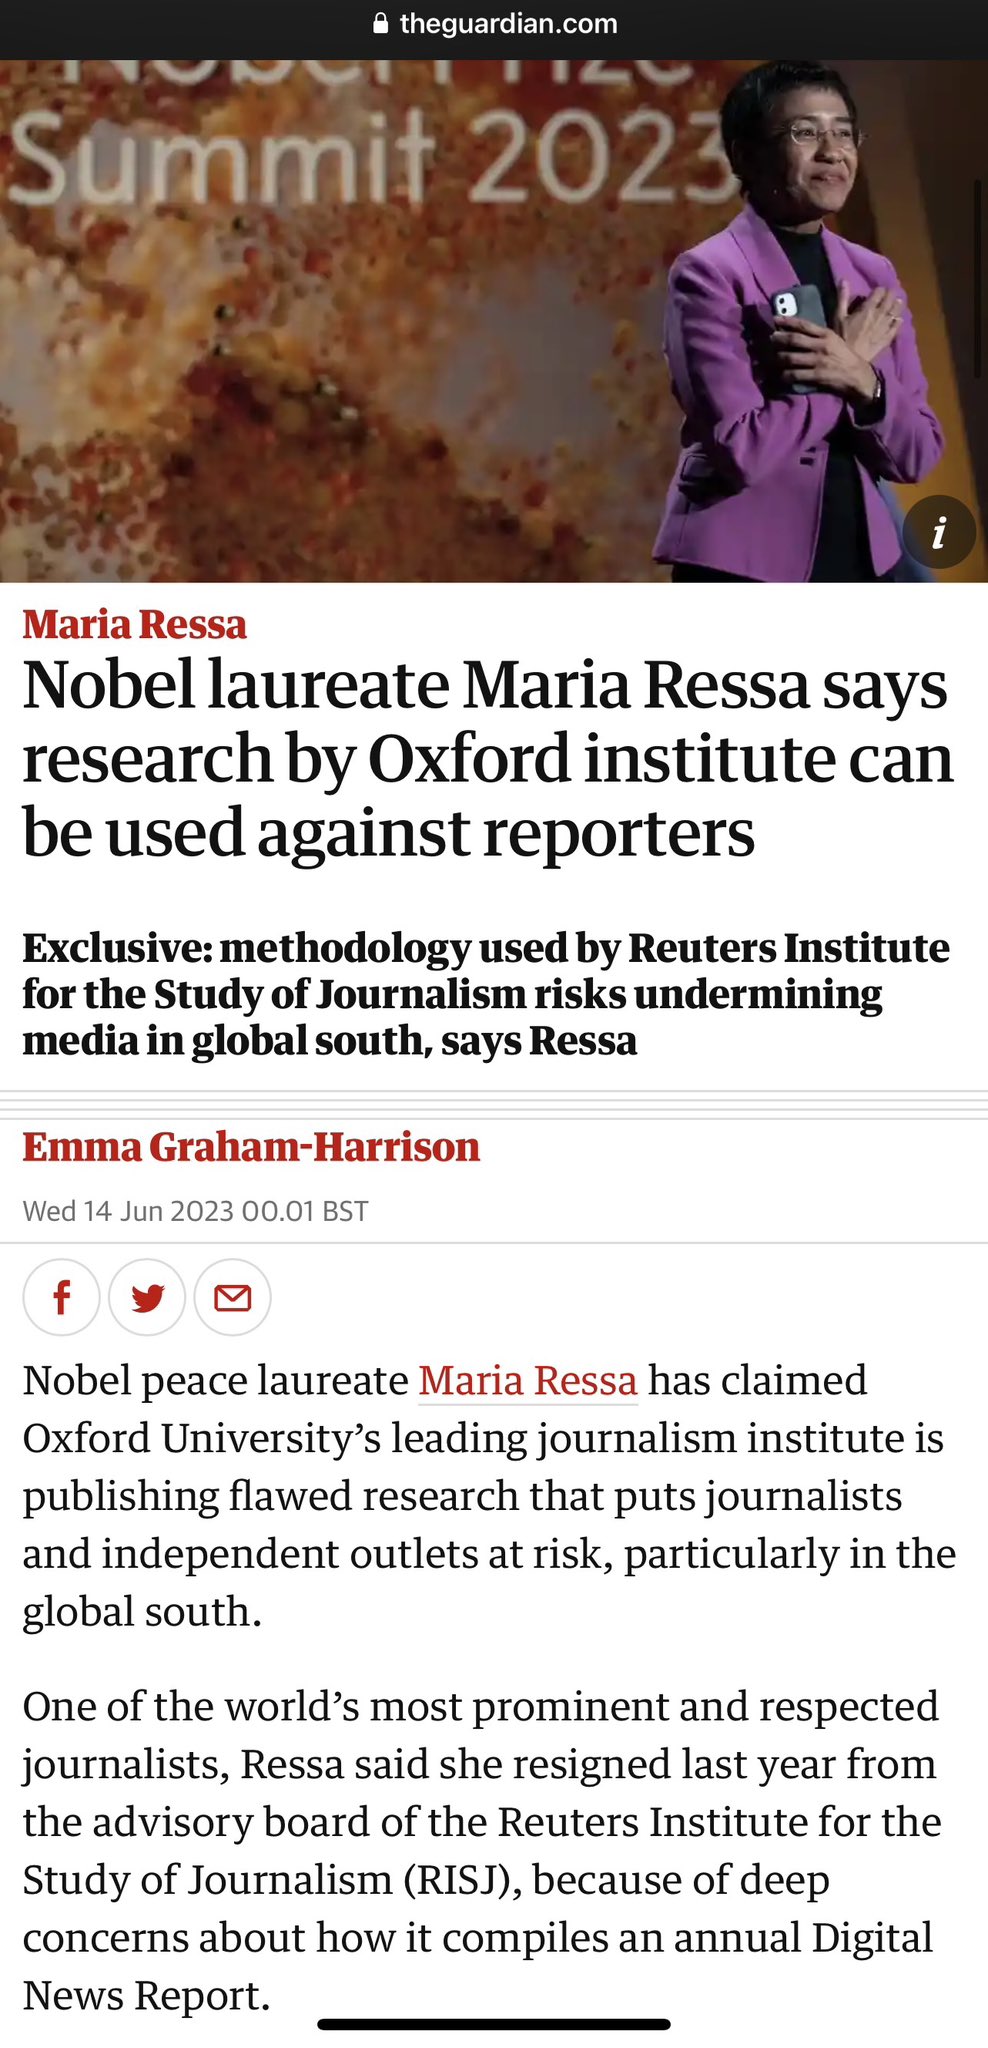Tap the Facebook share icon
Image resolution: width=988 pixels, height=2048 pixels.
pyautogui.click(x=61, y=1297)
